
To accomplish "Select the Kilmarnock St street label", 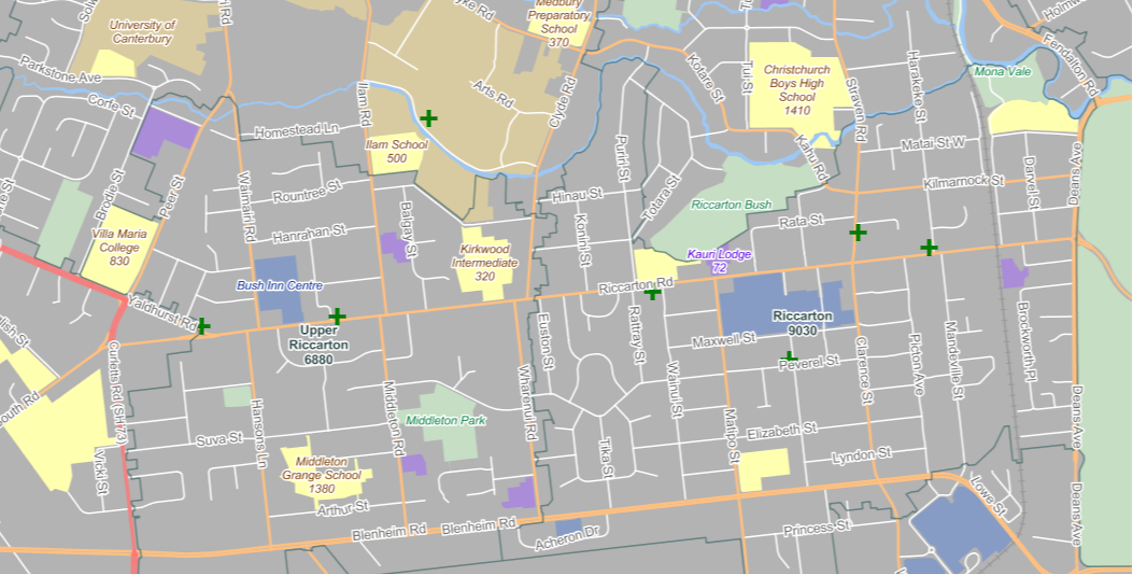I will (965, 182).
